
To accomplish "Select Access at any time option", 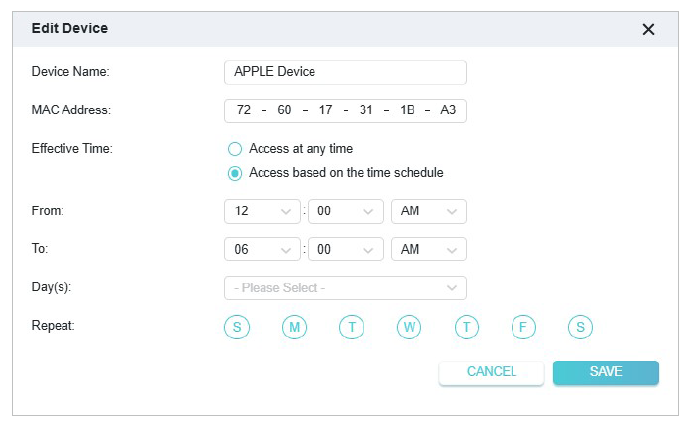I will tap(236, 149).
